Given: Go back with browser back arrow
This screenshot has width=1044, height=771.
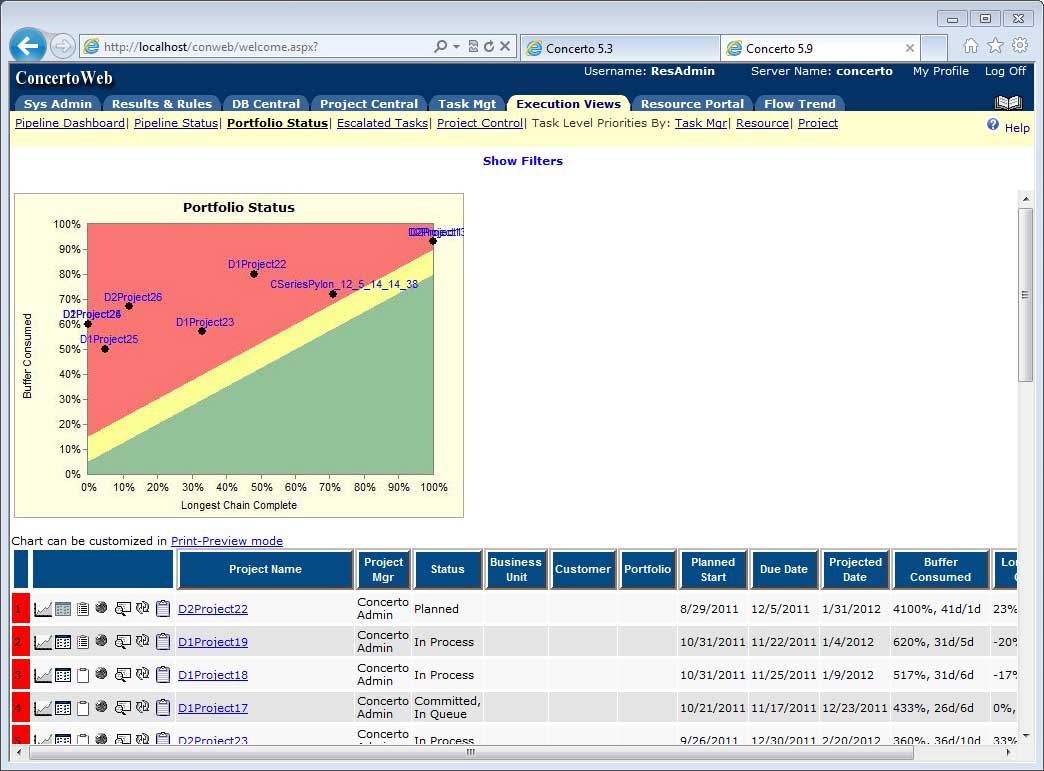Looking at the screenshot, I should click(28, 46).
